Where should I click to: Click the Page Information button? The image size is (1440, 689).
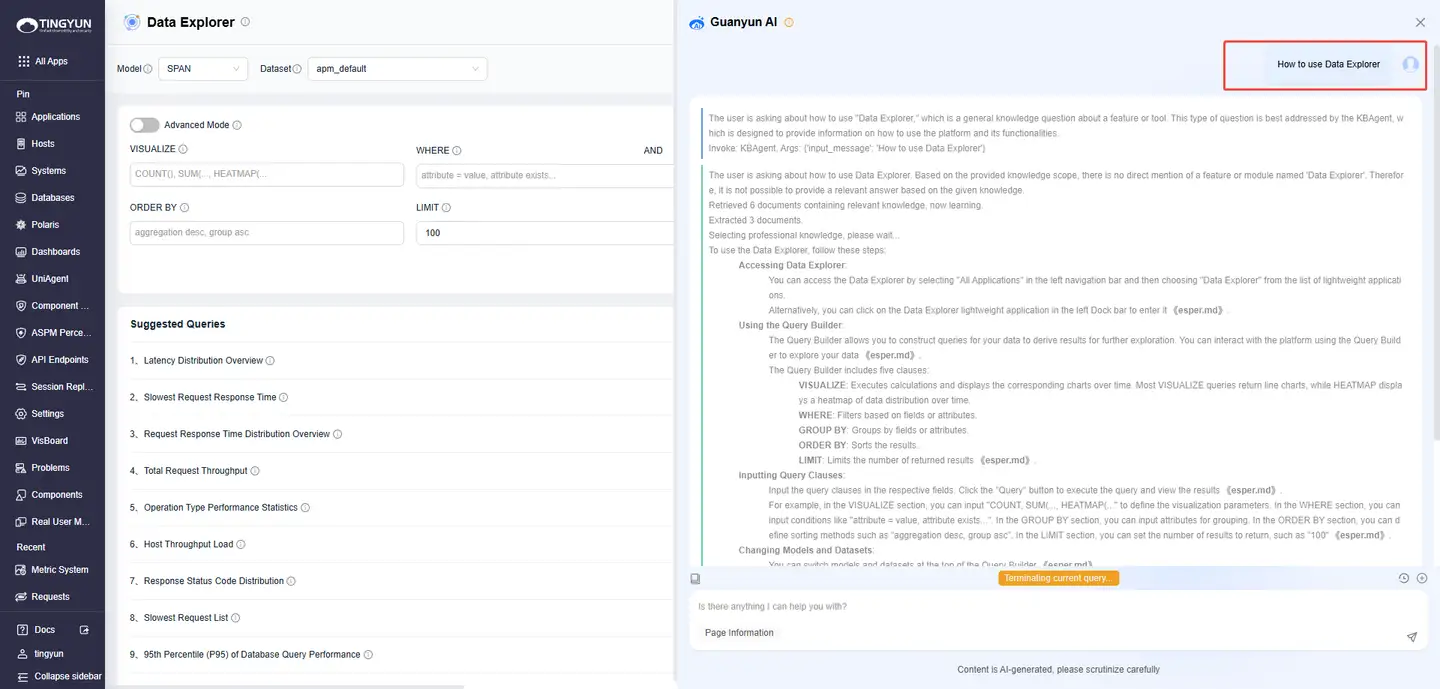click(x=739, y=633)
